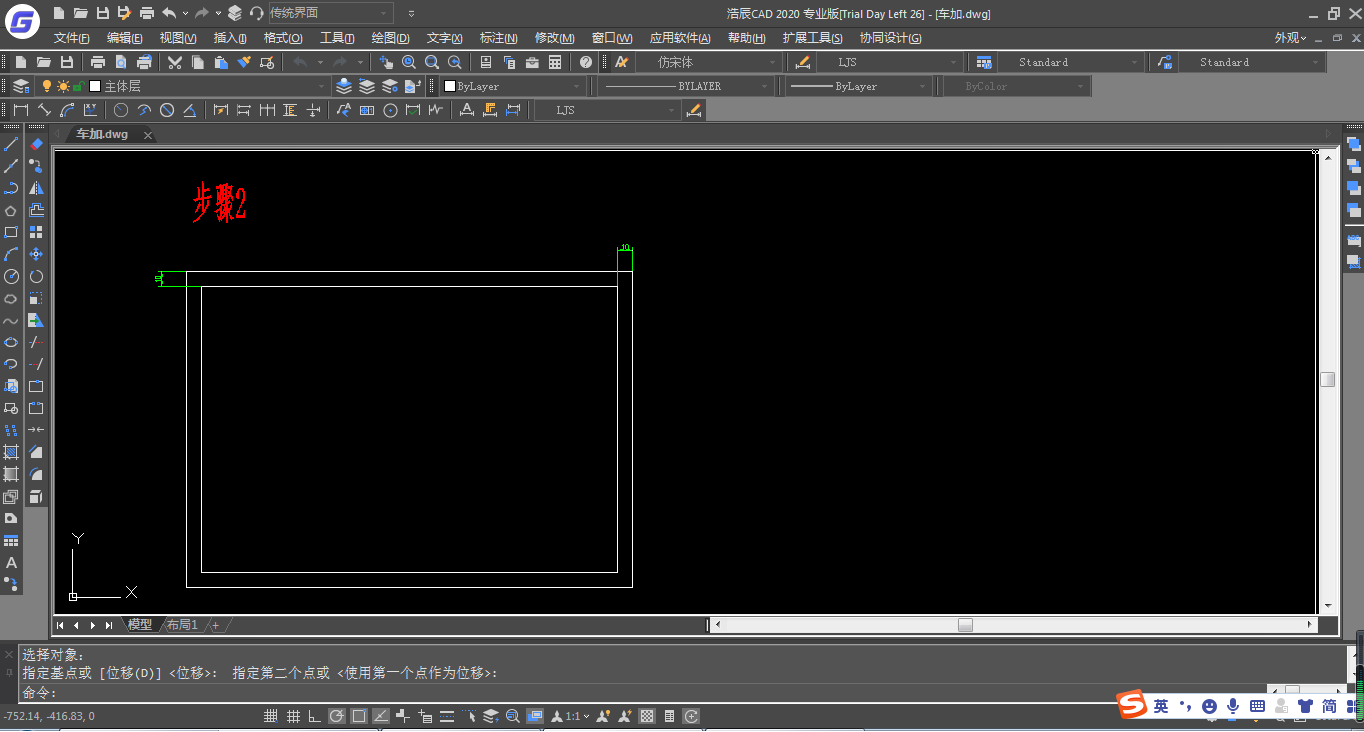
Task: Open the ByLayer lineweight dropdown
Action: pos(859,86)
